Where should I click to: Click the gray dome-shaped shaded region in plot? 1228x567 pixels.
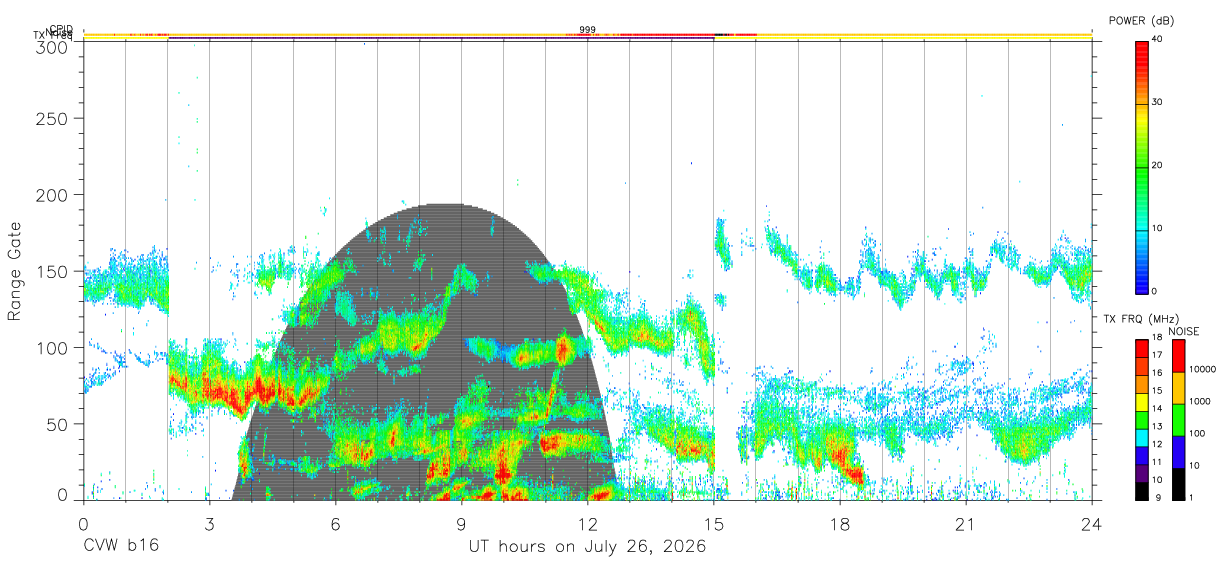click(425, 350)
